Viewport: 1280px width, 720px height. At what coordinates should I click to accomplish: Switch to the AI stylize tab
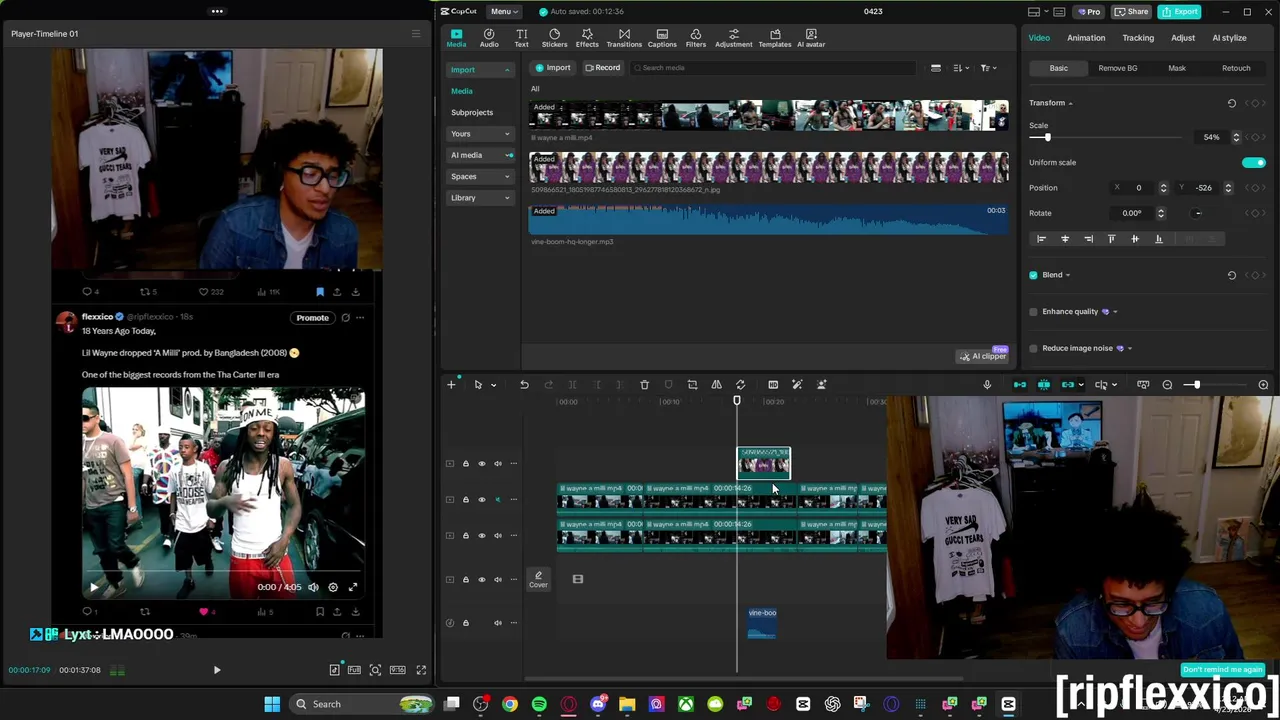coord(1229,38)
